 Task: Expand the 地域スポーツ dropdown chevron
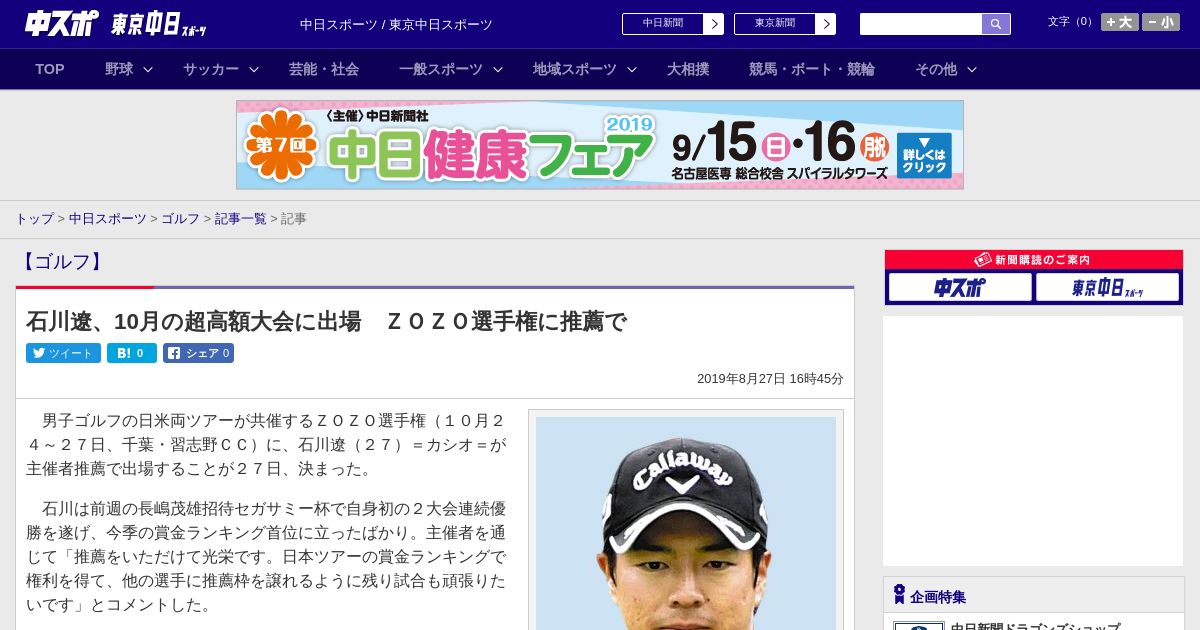[632, 69]
